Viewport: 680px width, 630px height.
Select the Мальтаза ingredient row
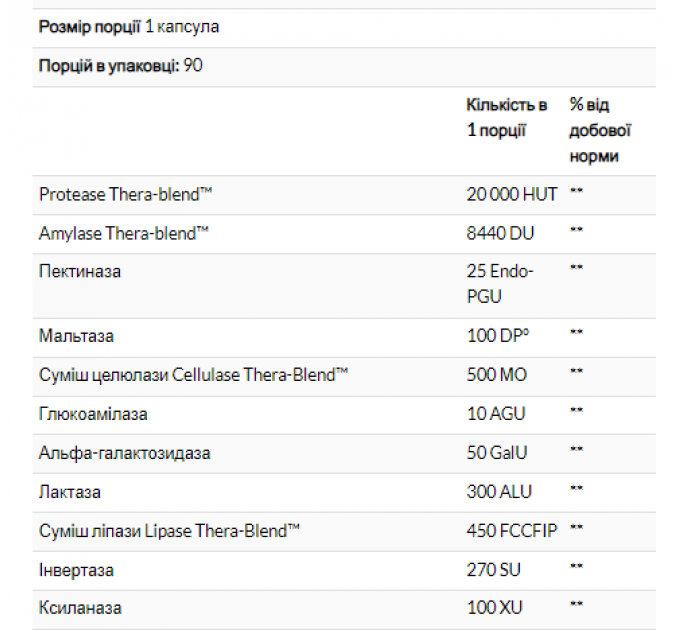click(344, 338)
